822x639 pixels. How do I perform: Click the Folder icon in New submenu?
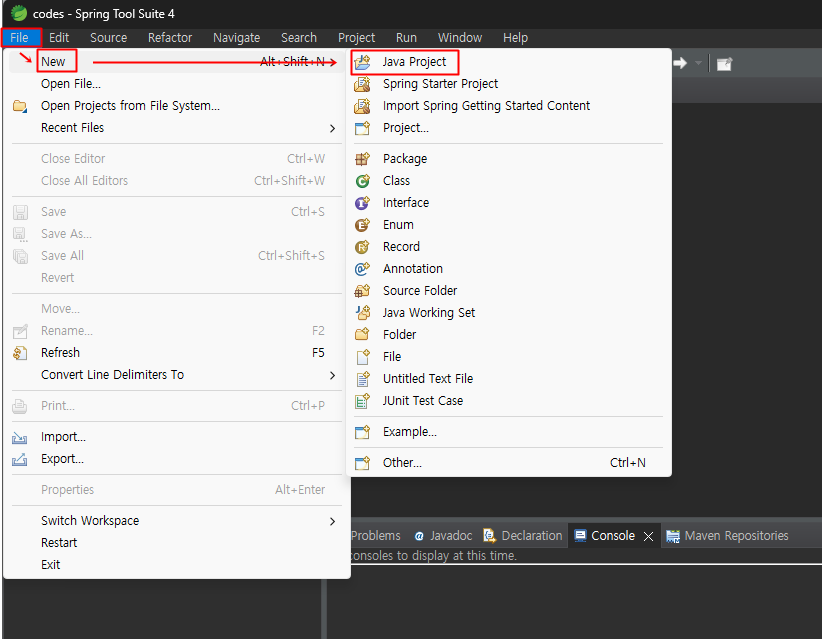[x=362, y=334]
